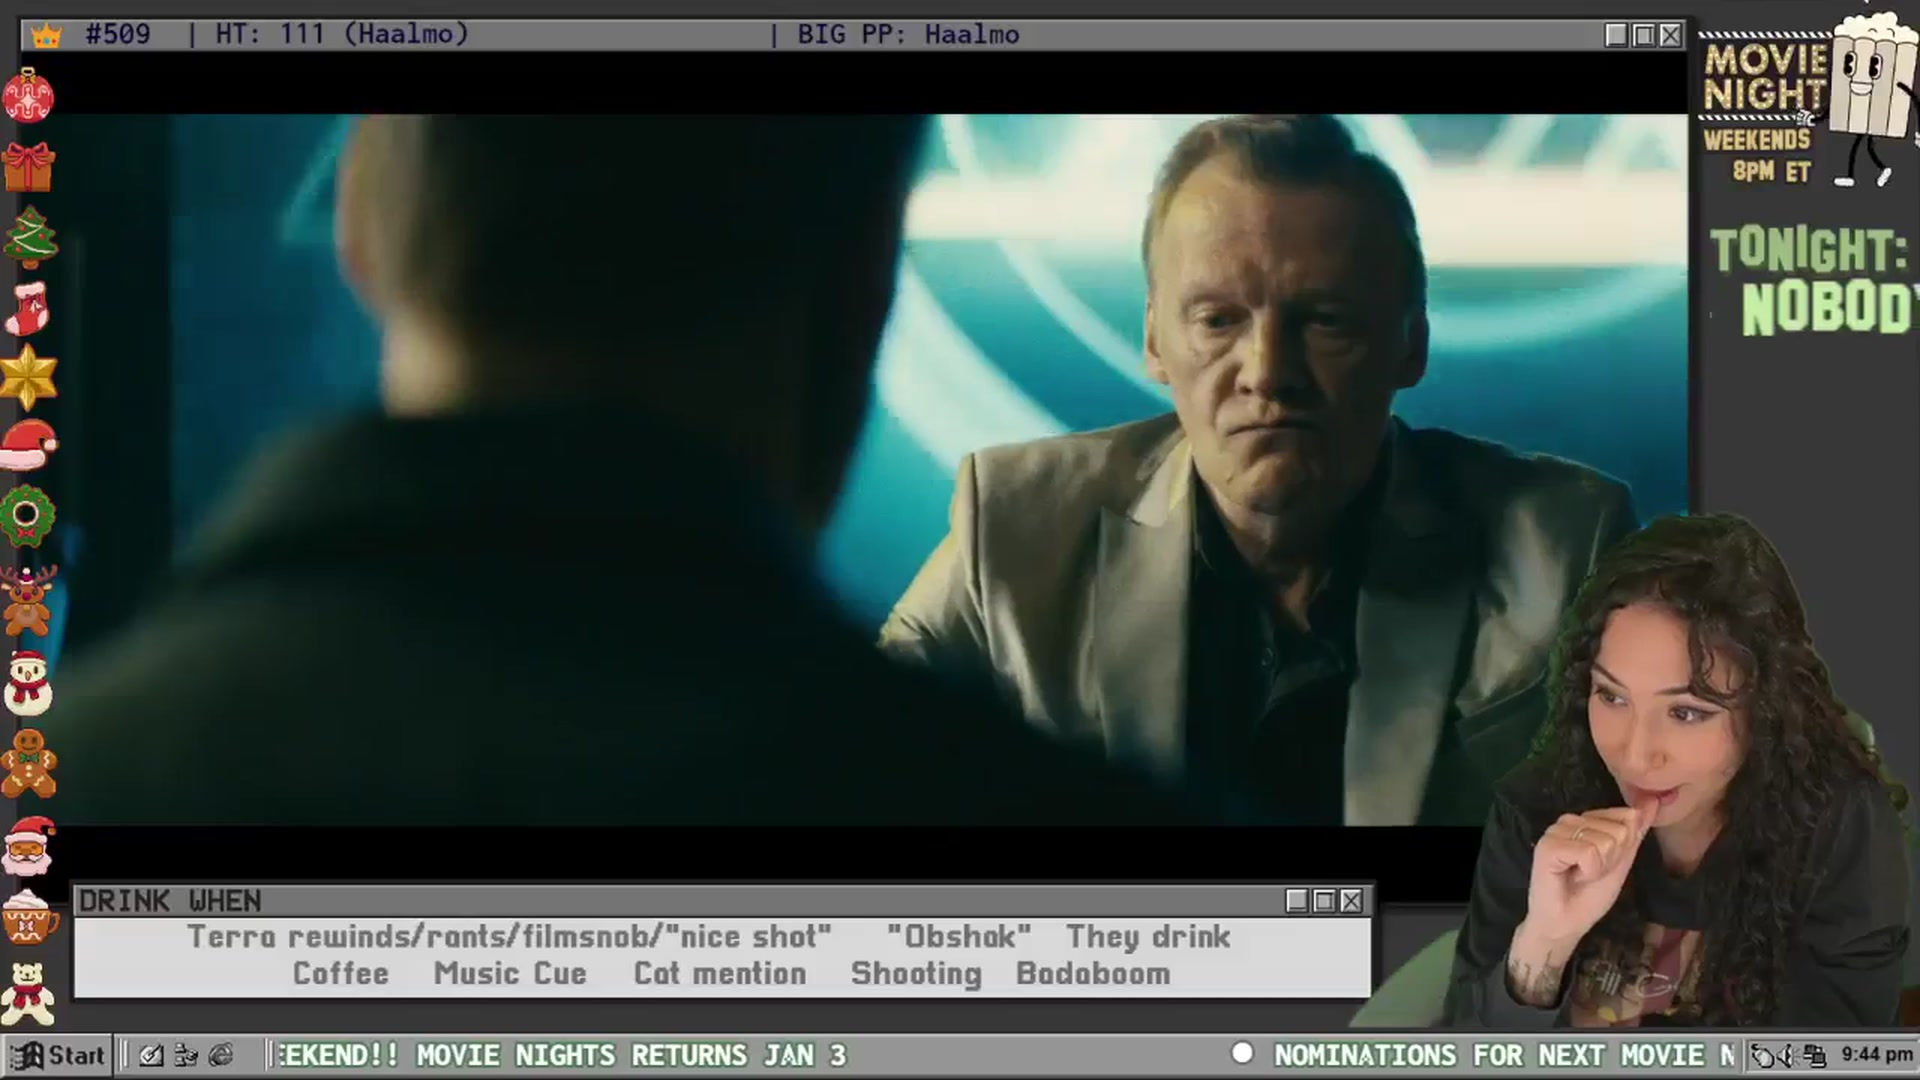
Task: Click the white dot in the taskbar ticker
Action: [1242, 1053]
